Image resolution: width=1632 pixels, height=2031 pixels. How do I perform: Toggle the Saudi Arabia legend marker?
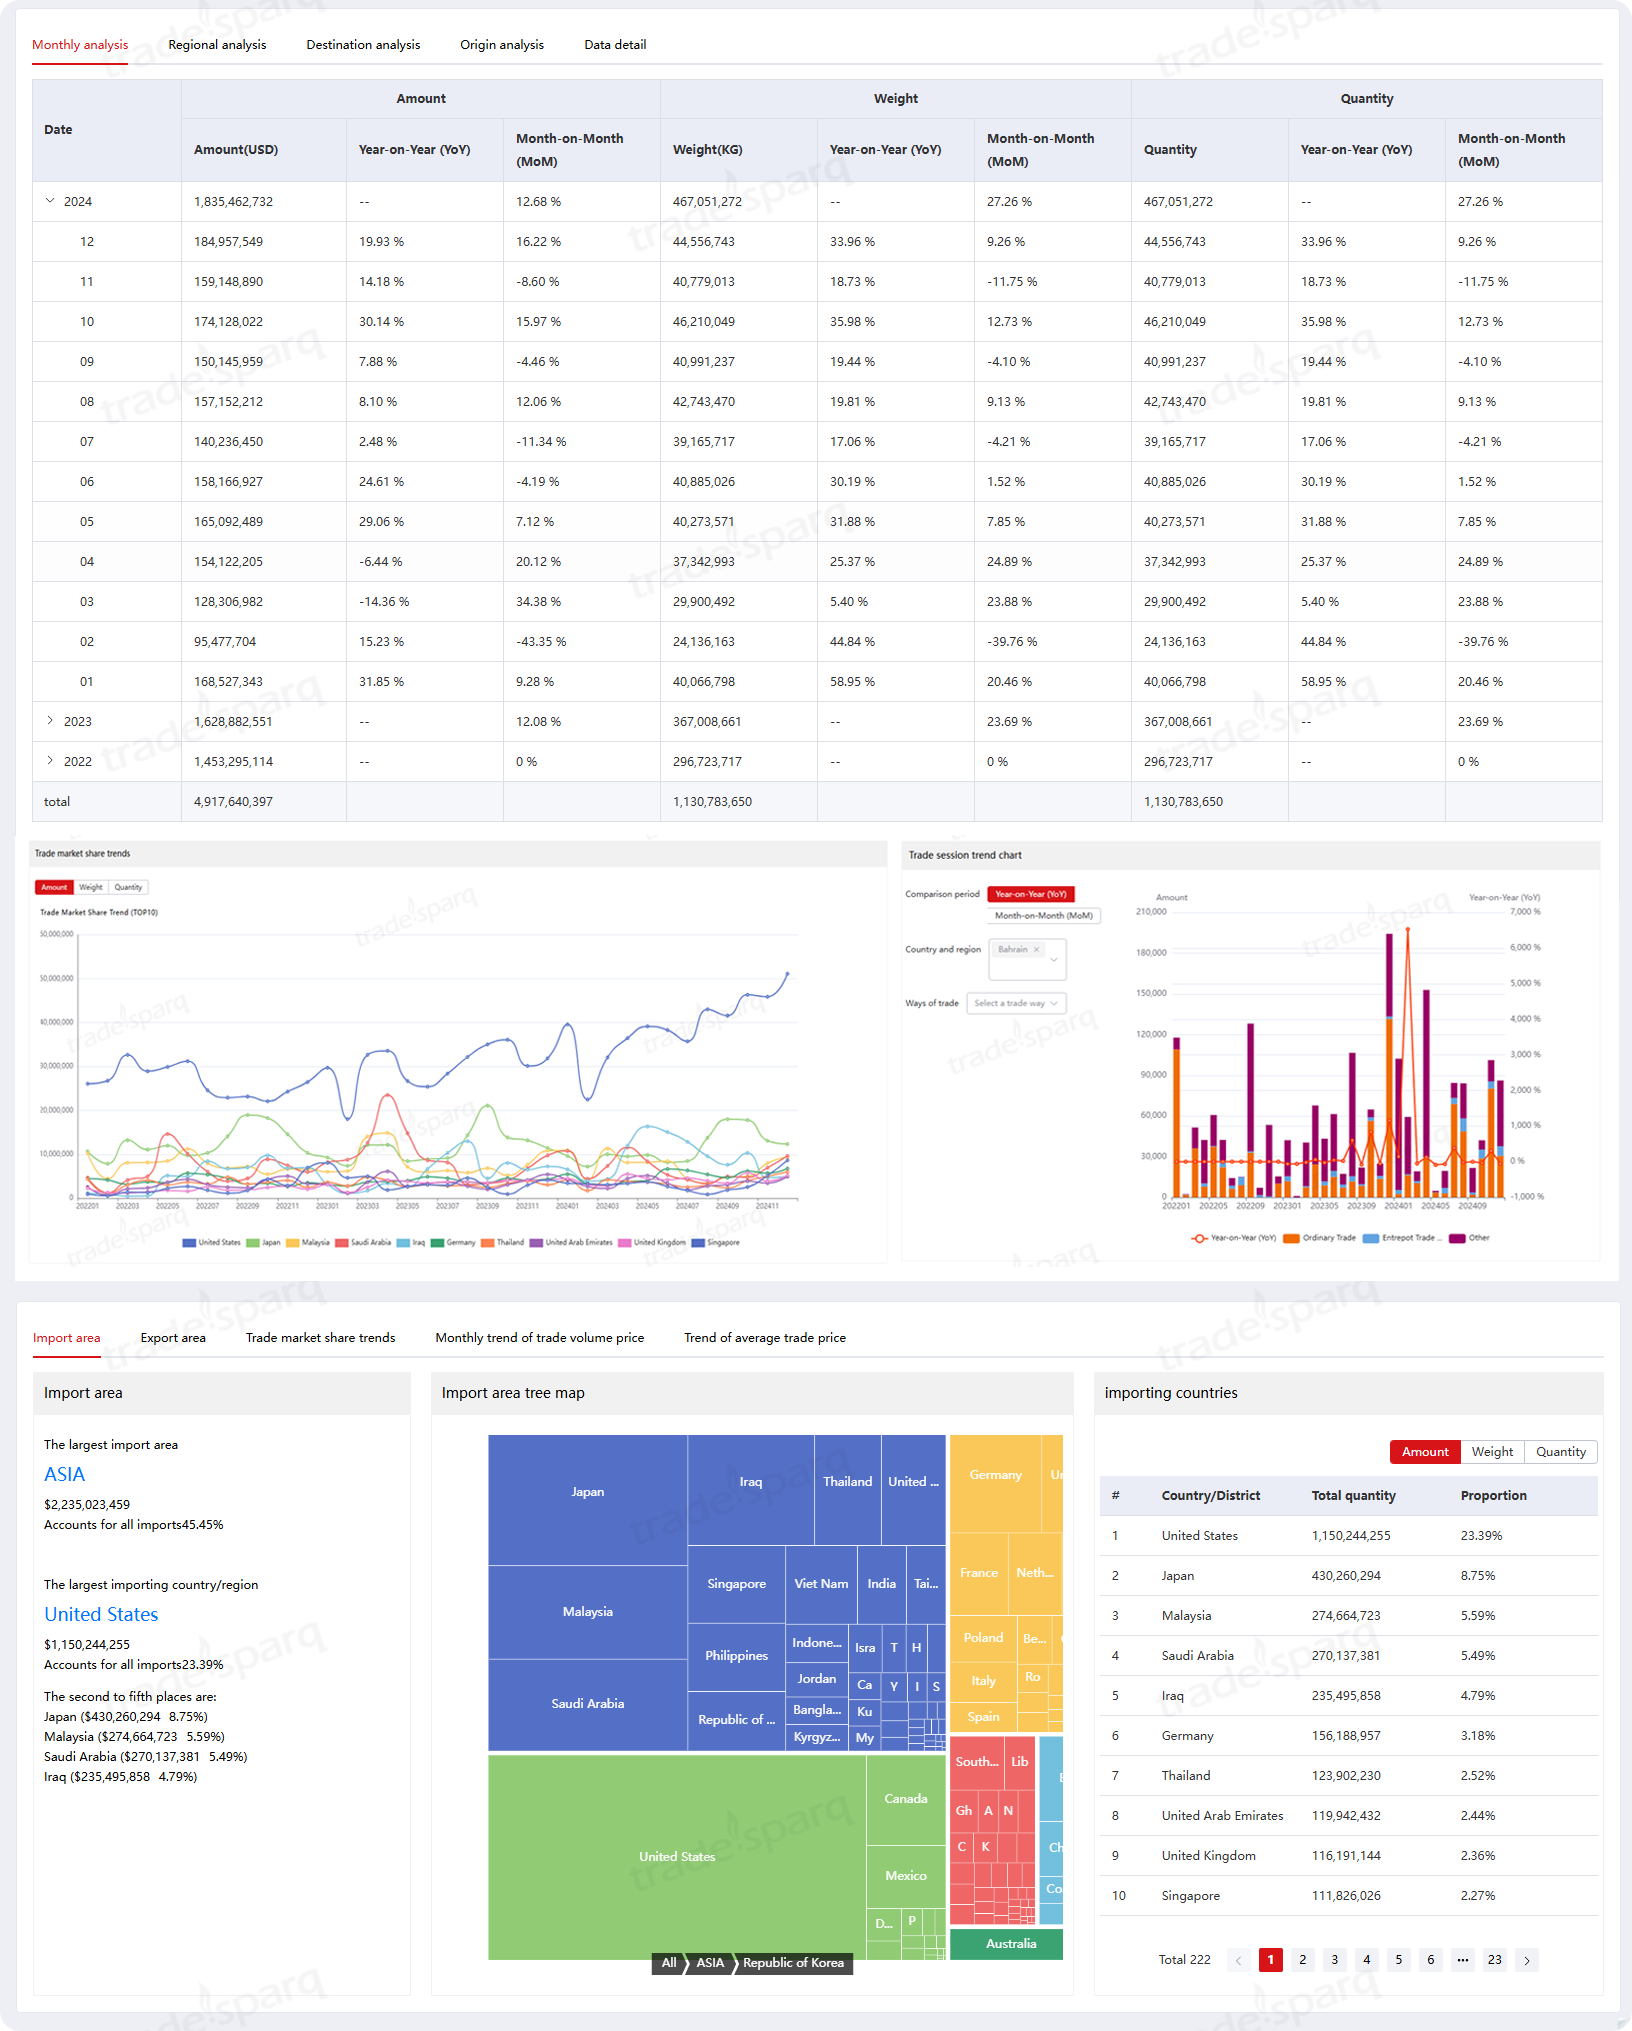click(x=342, y=1243)
